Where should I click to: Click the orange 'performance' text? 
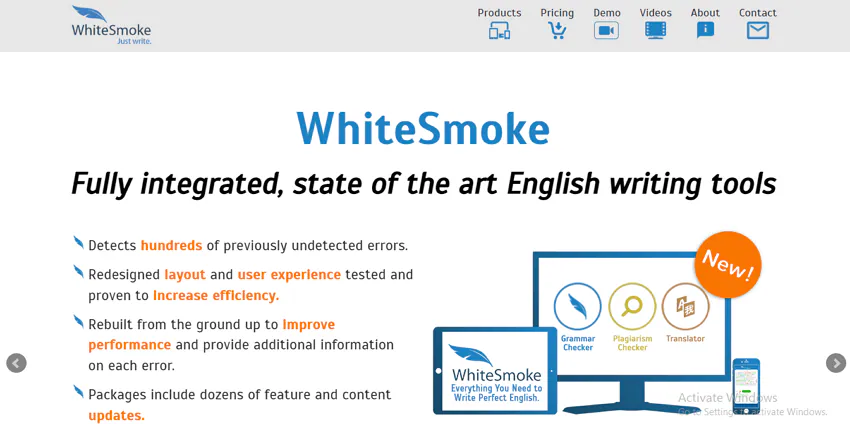(x=130, y=345)
